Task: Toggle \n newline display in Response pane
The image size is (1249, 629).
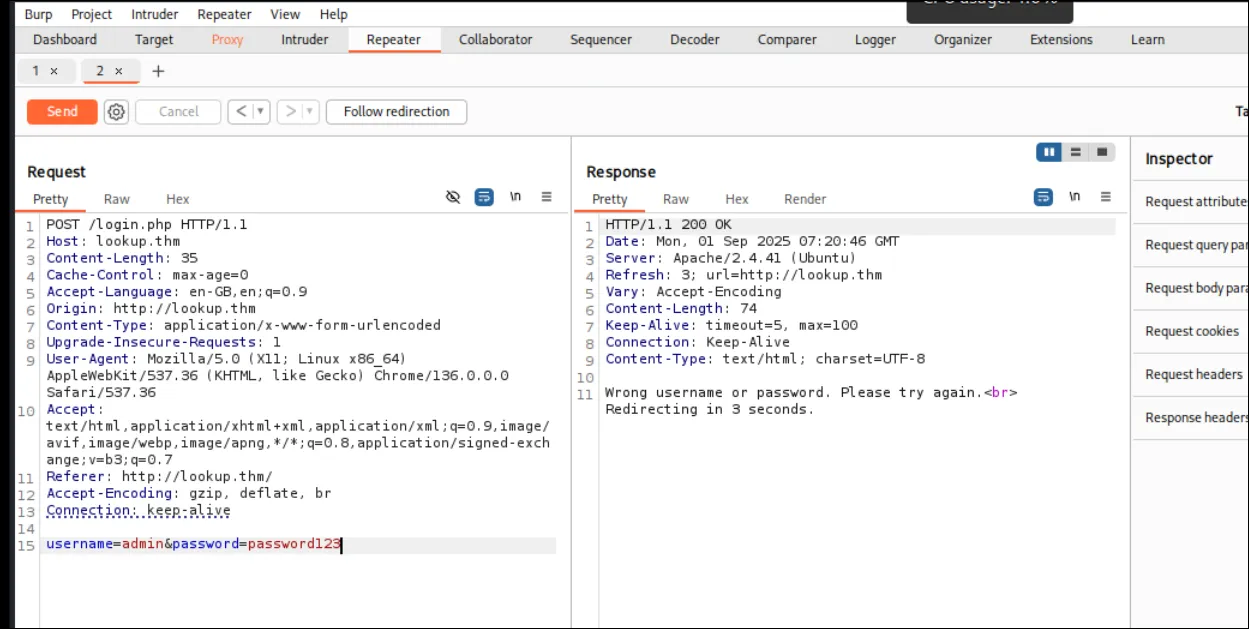Action: click(1074, 197)
